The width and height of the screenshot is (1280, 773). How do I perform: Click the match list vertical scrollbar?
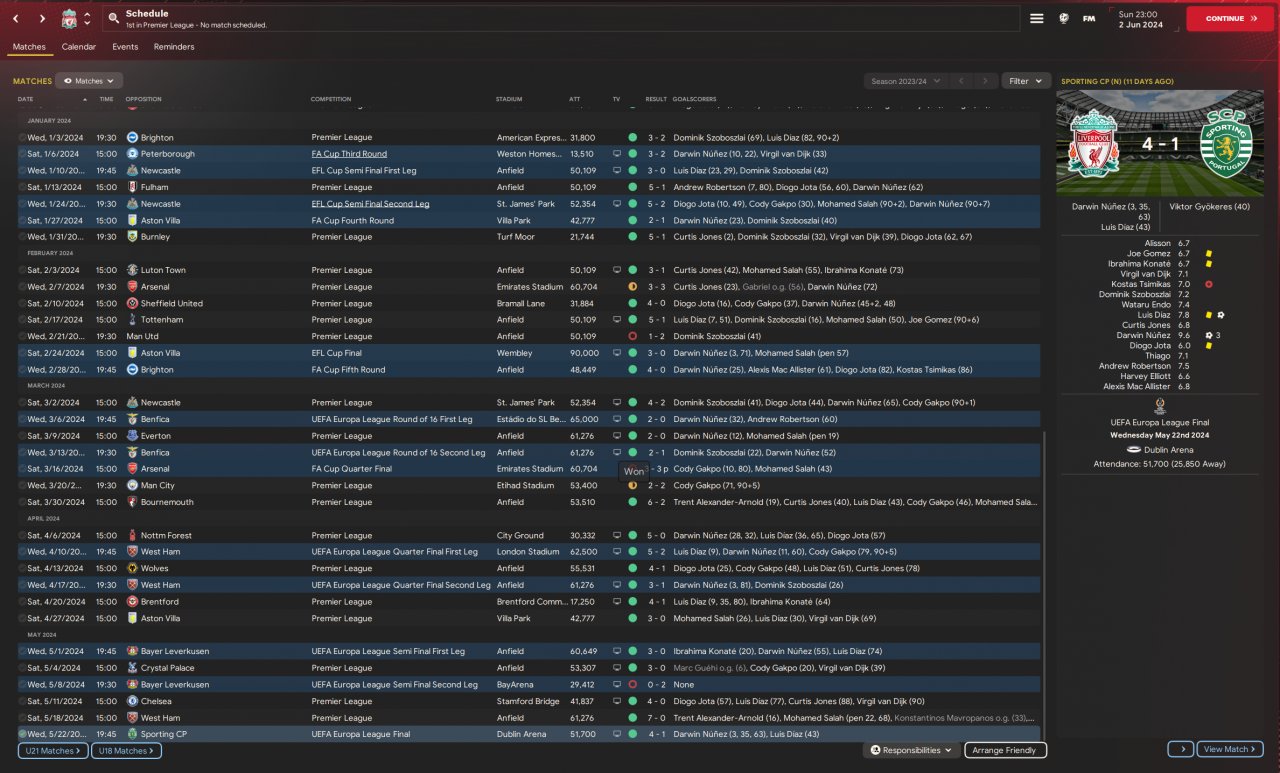[x=1044, y=585]
